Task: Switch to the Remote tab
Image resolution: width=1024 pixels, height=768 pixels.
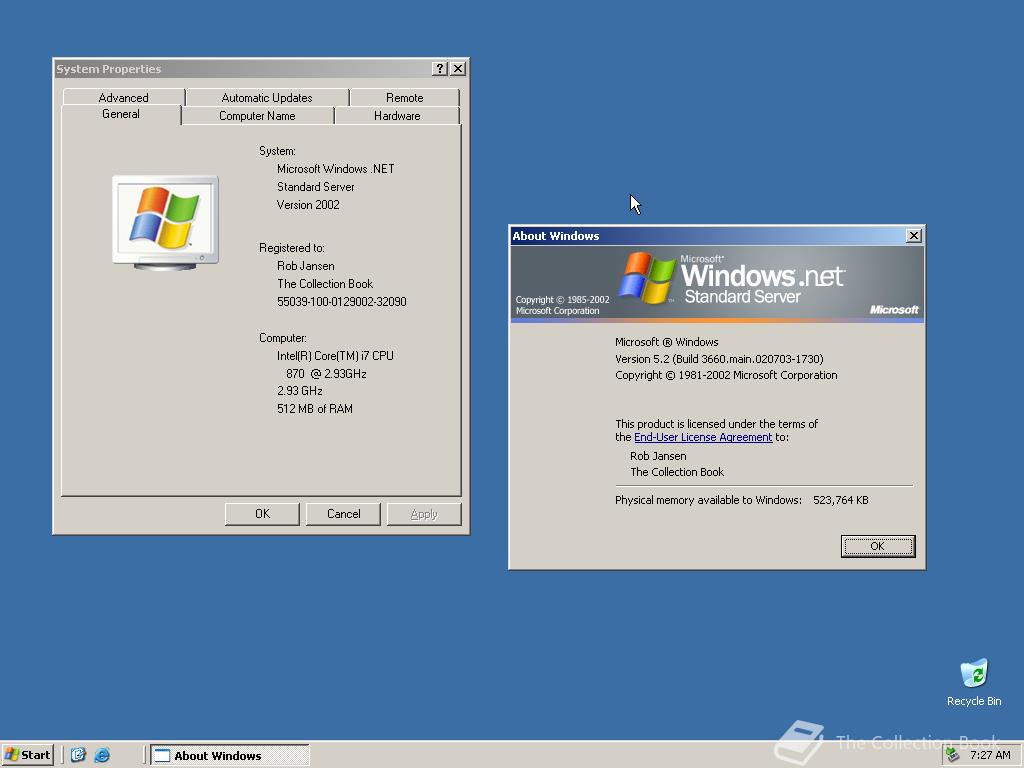Action: pyautogui.click(x=404, y=97)
